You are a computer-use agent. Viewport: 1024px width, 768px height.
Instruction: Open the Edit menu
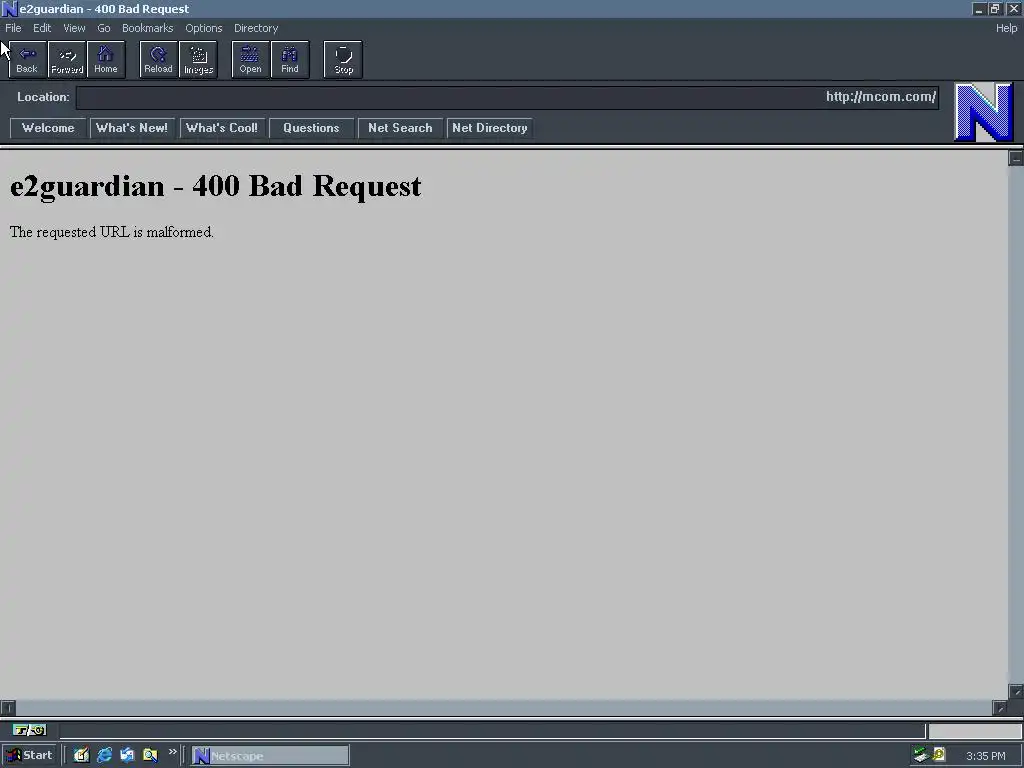42,28
